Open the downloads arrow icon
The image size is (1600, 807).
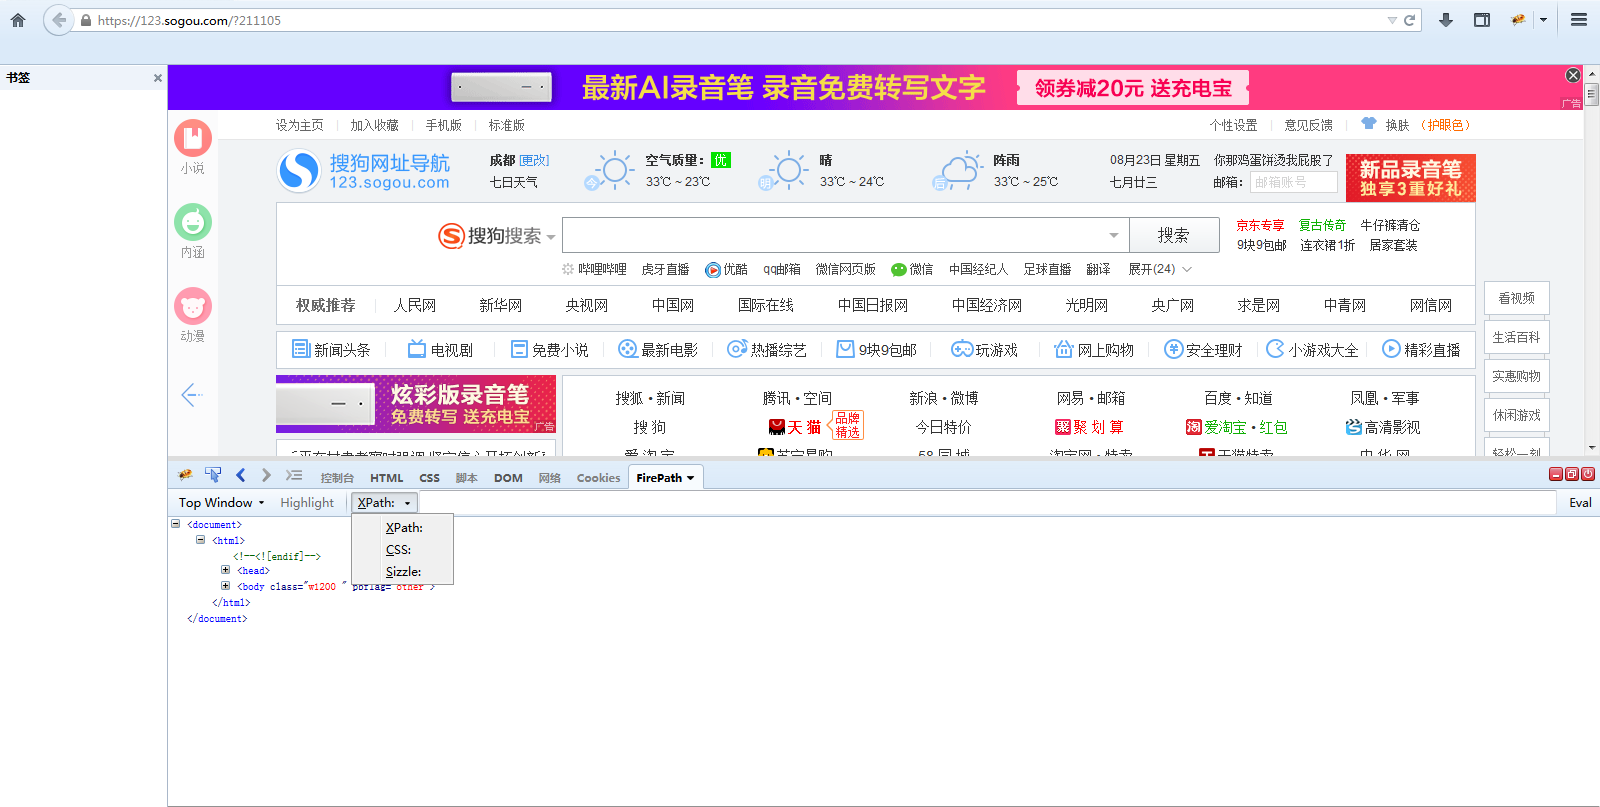point(1446,20)
